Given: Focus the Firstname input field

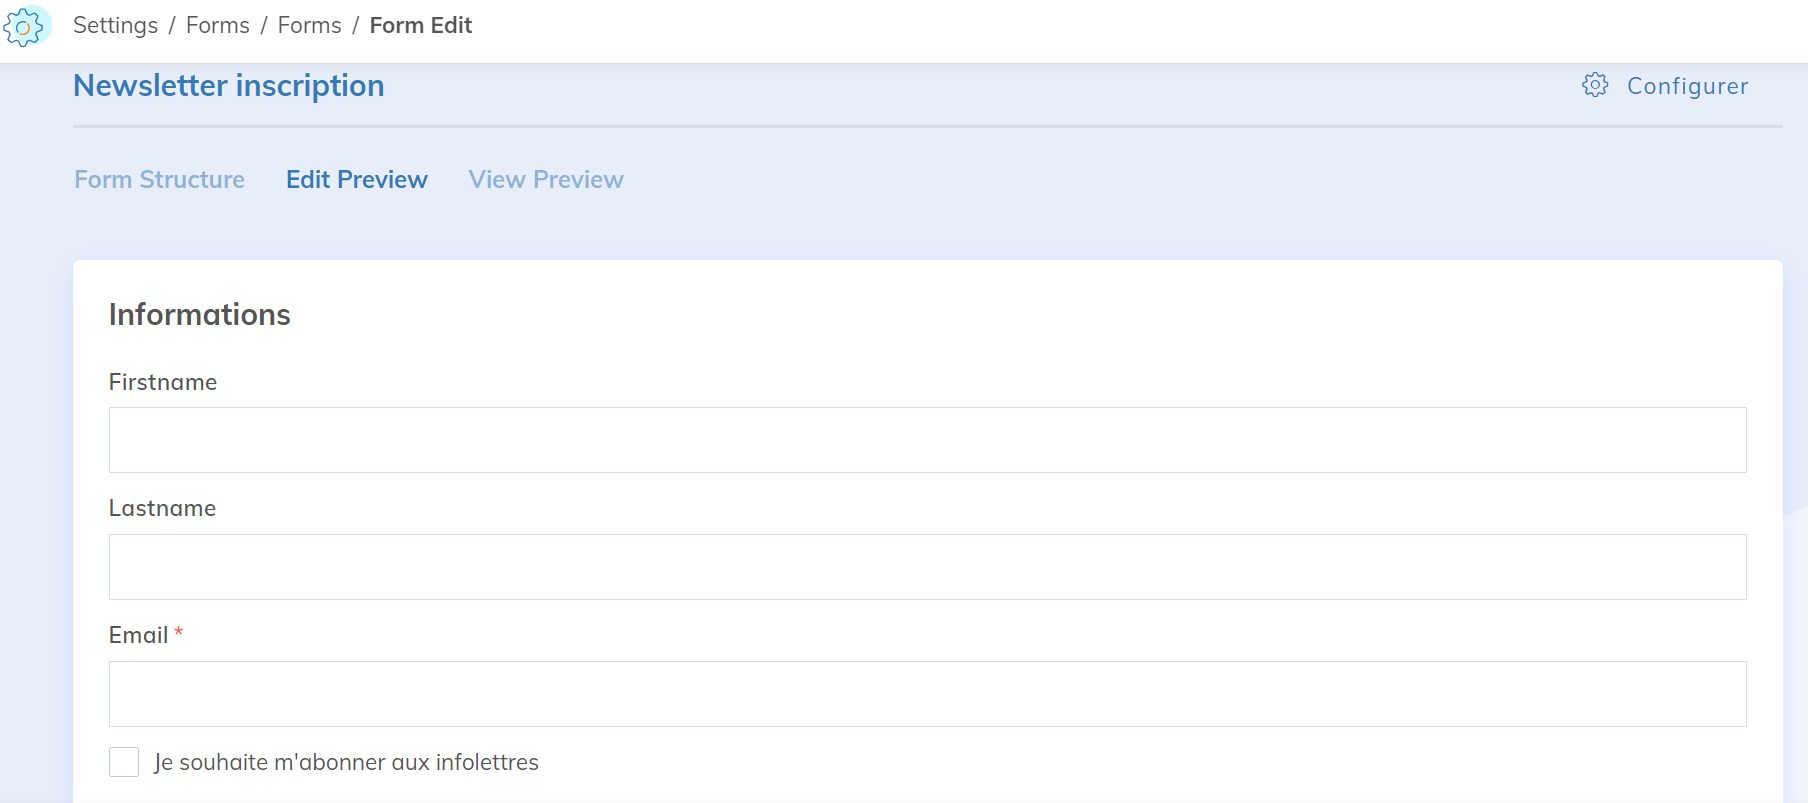Looking at the screenshot, I should [927, 440].
